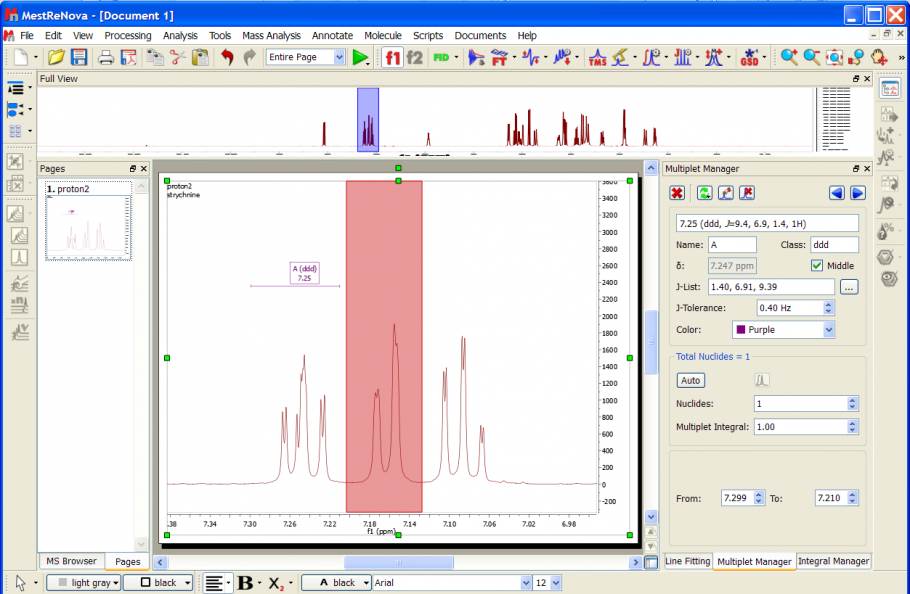Click the Undo arrow icon

226,57
